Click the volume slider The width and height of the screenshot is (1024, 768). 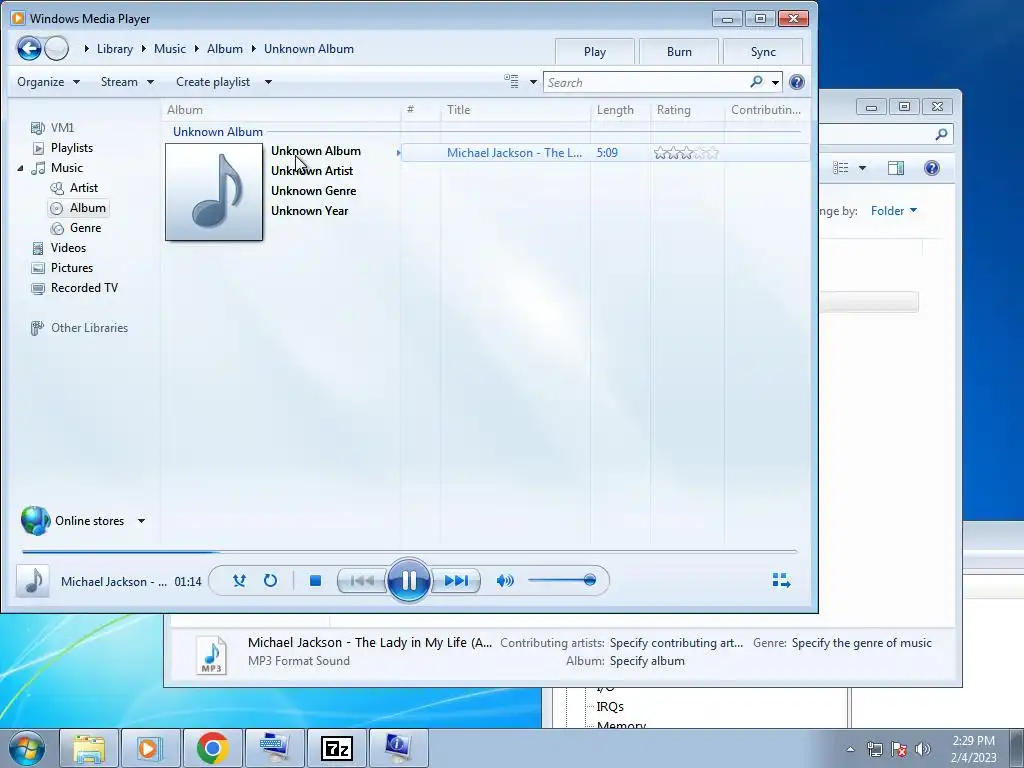click(562, 581)
